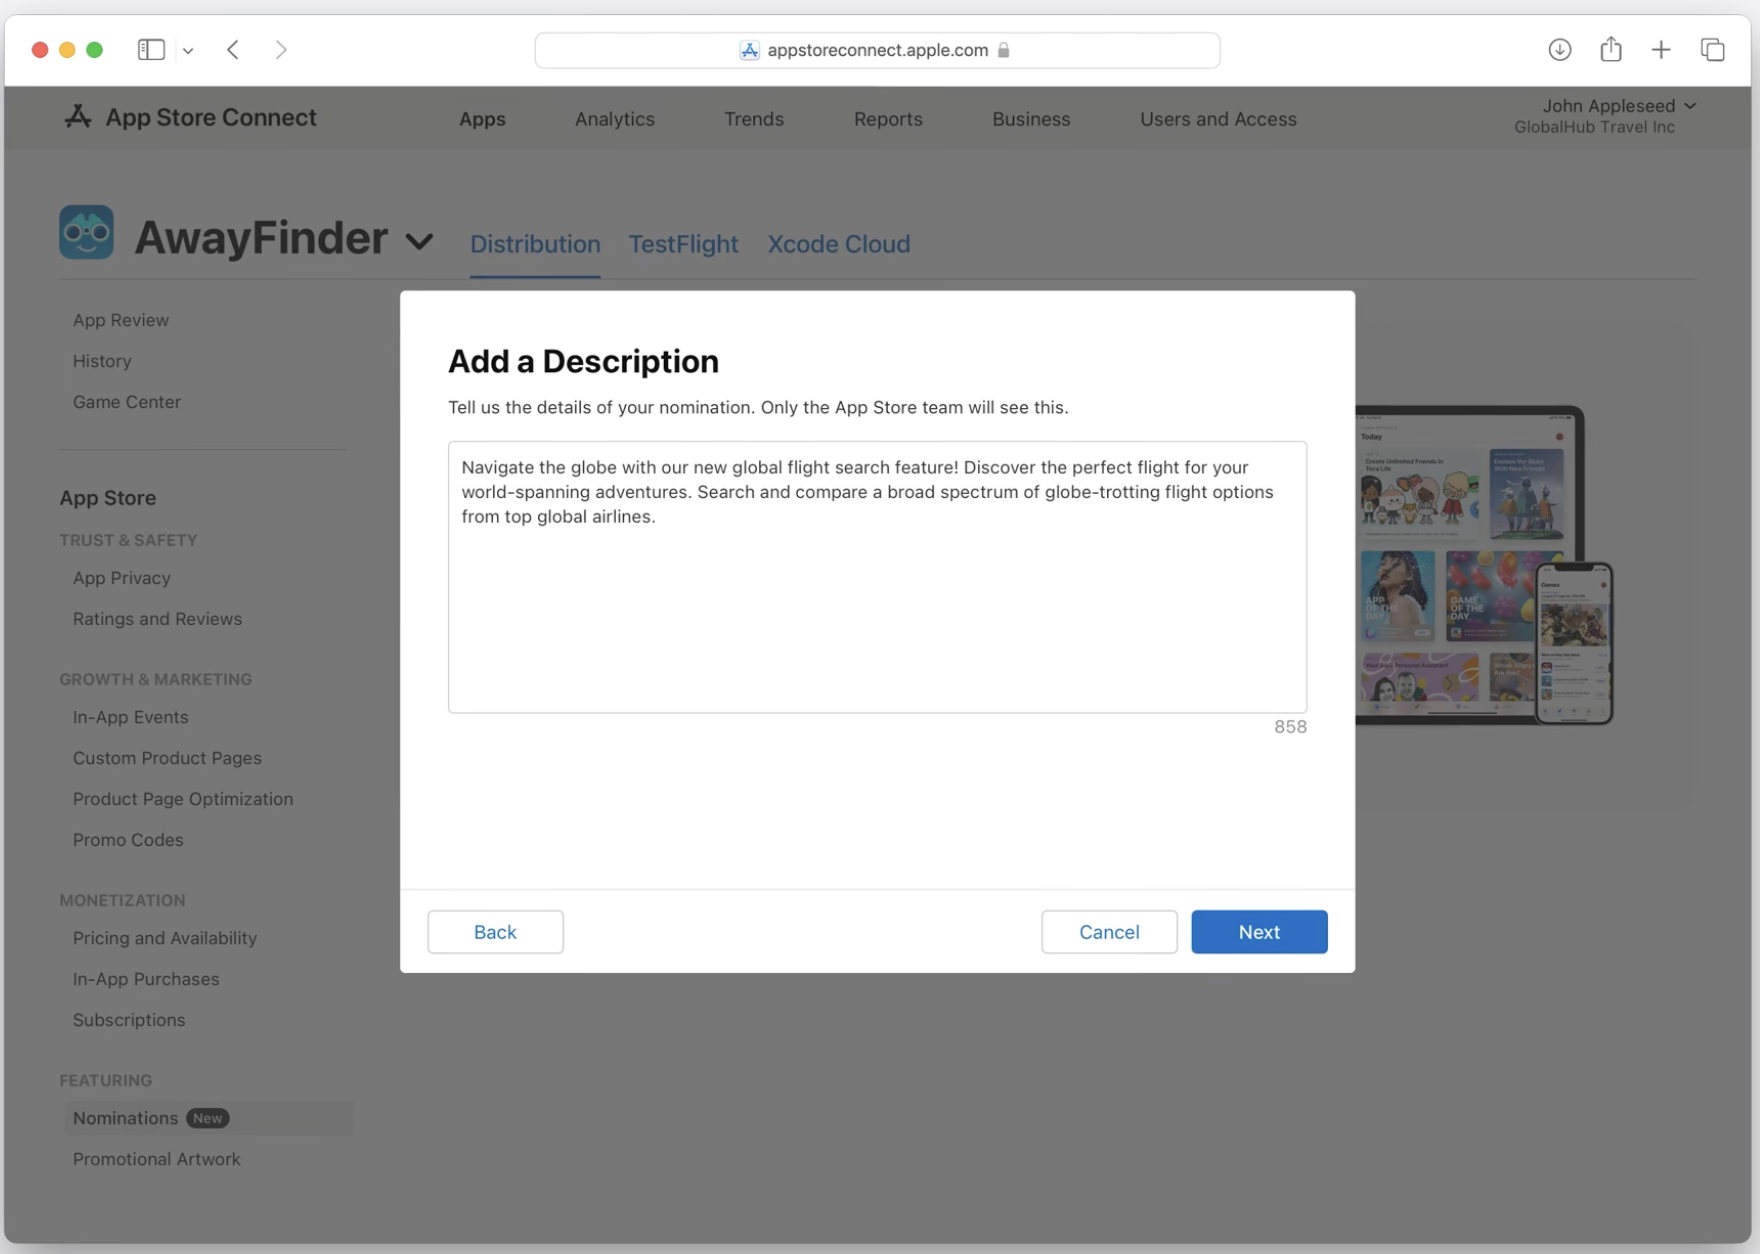The height and width of the screenshot is (1254, 1760).
Task: Open the Trends menu item
Action: (754, 119)
